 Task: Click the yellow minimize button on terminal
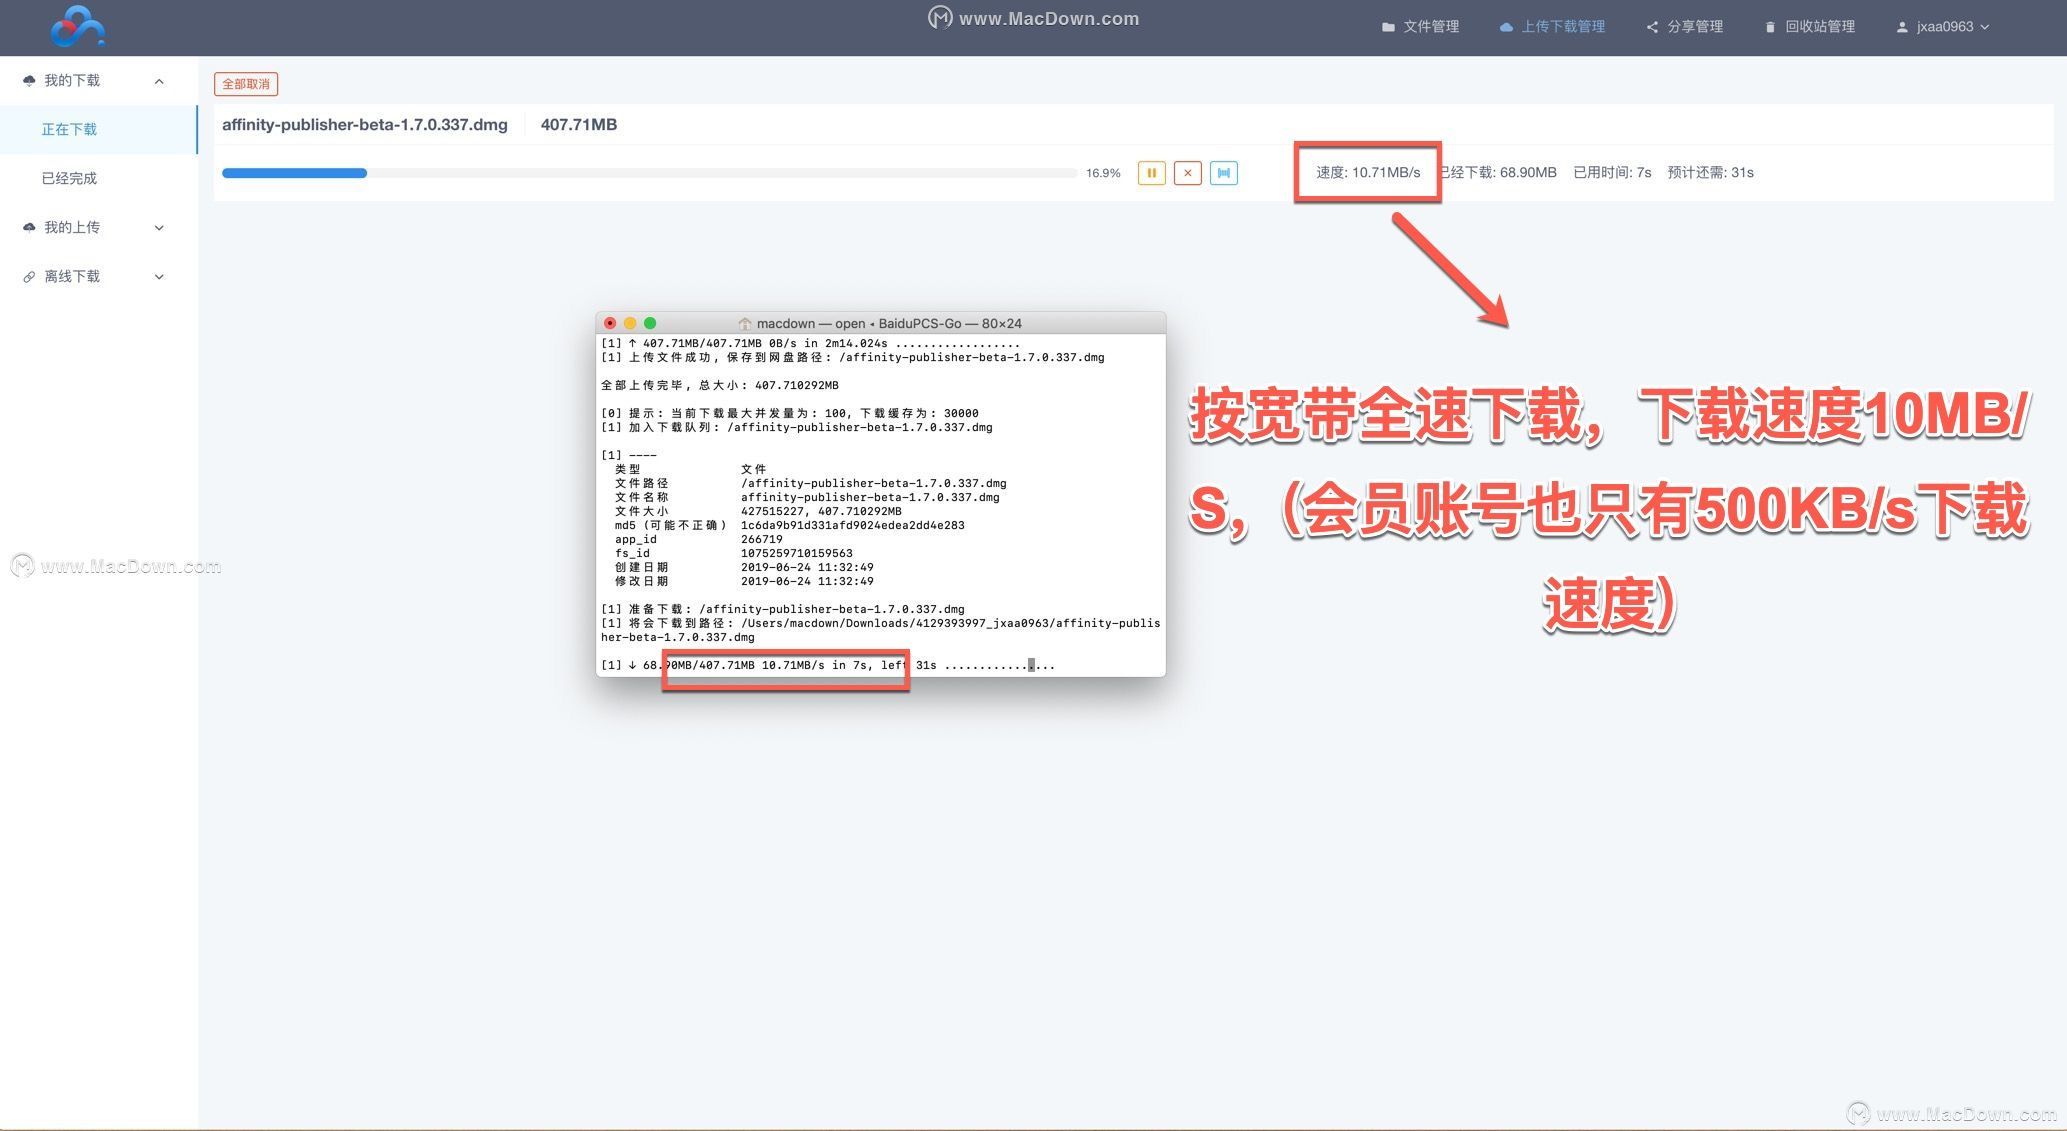point(630,323)
